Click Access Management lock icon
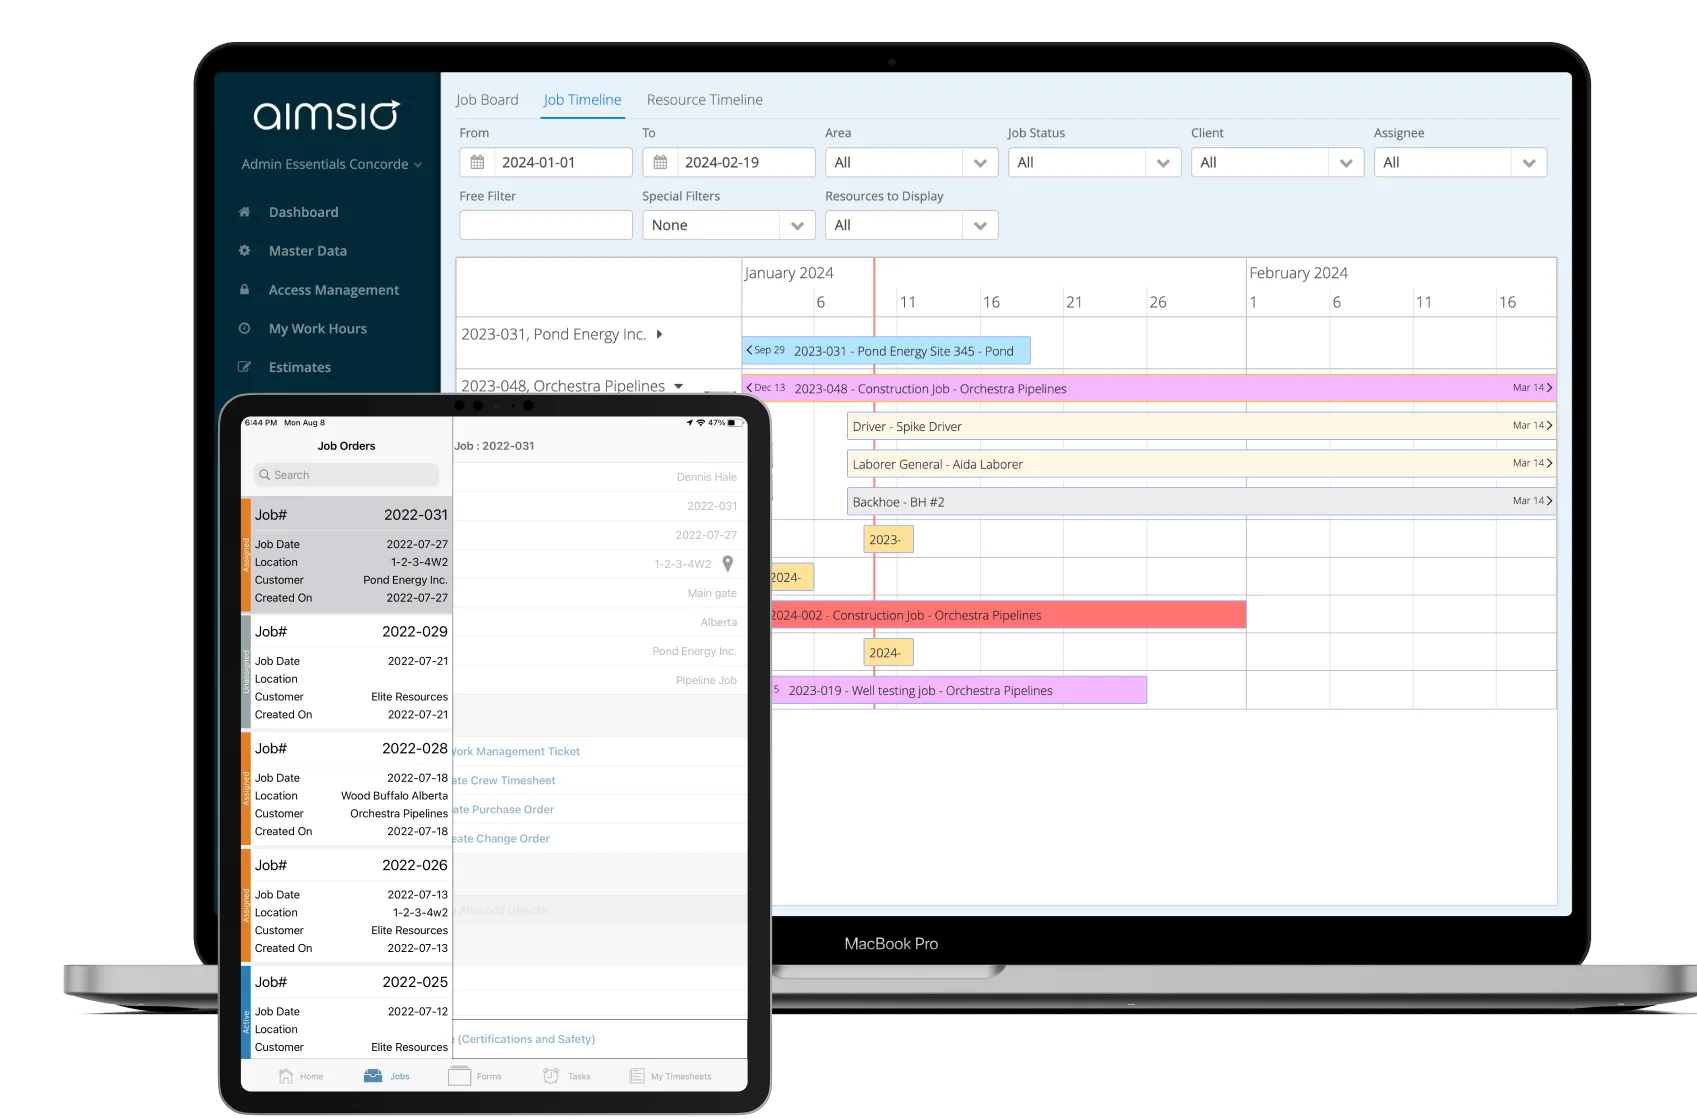Viewport: 1697px width, 1118px height. (244, 290)
